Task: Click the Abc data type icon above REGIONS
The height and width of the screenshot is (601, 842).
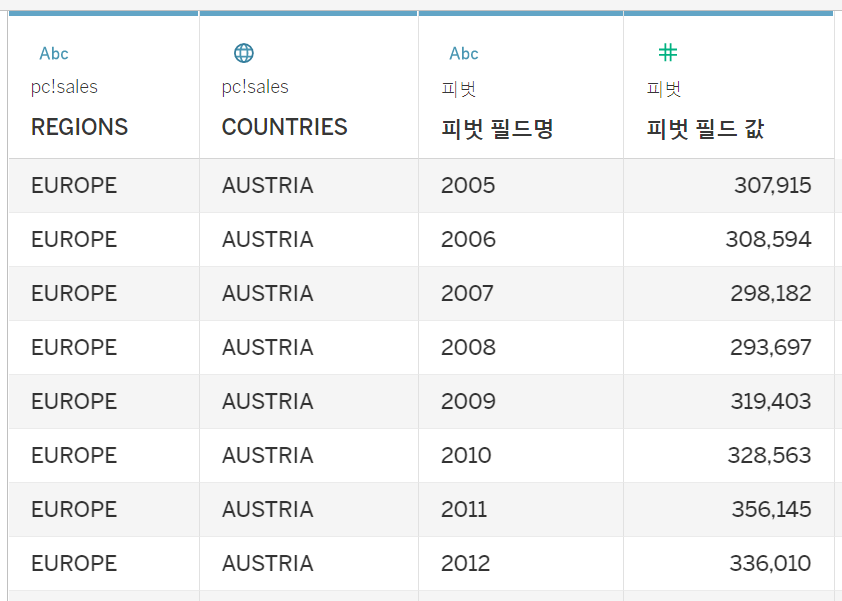Action: click(x=54, y=53)
